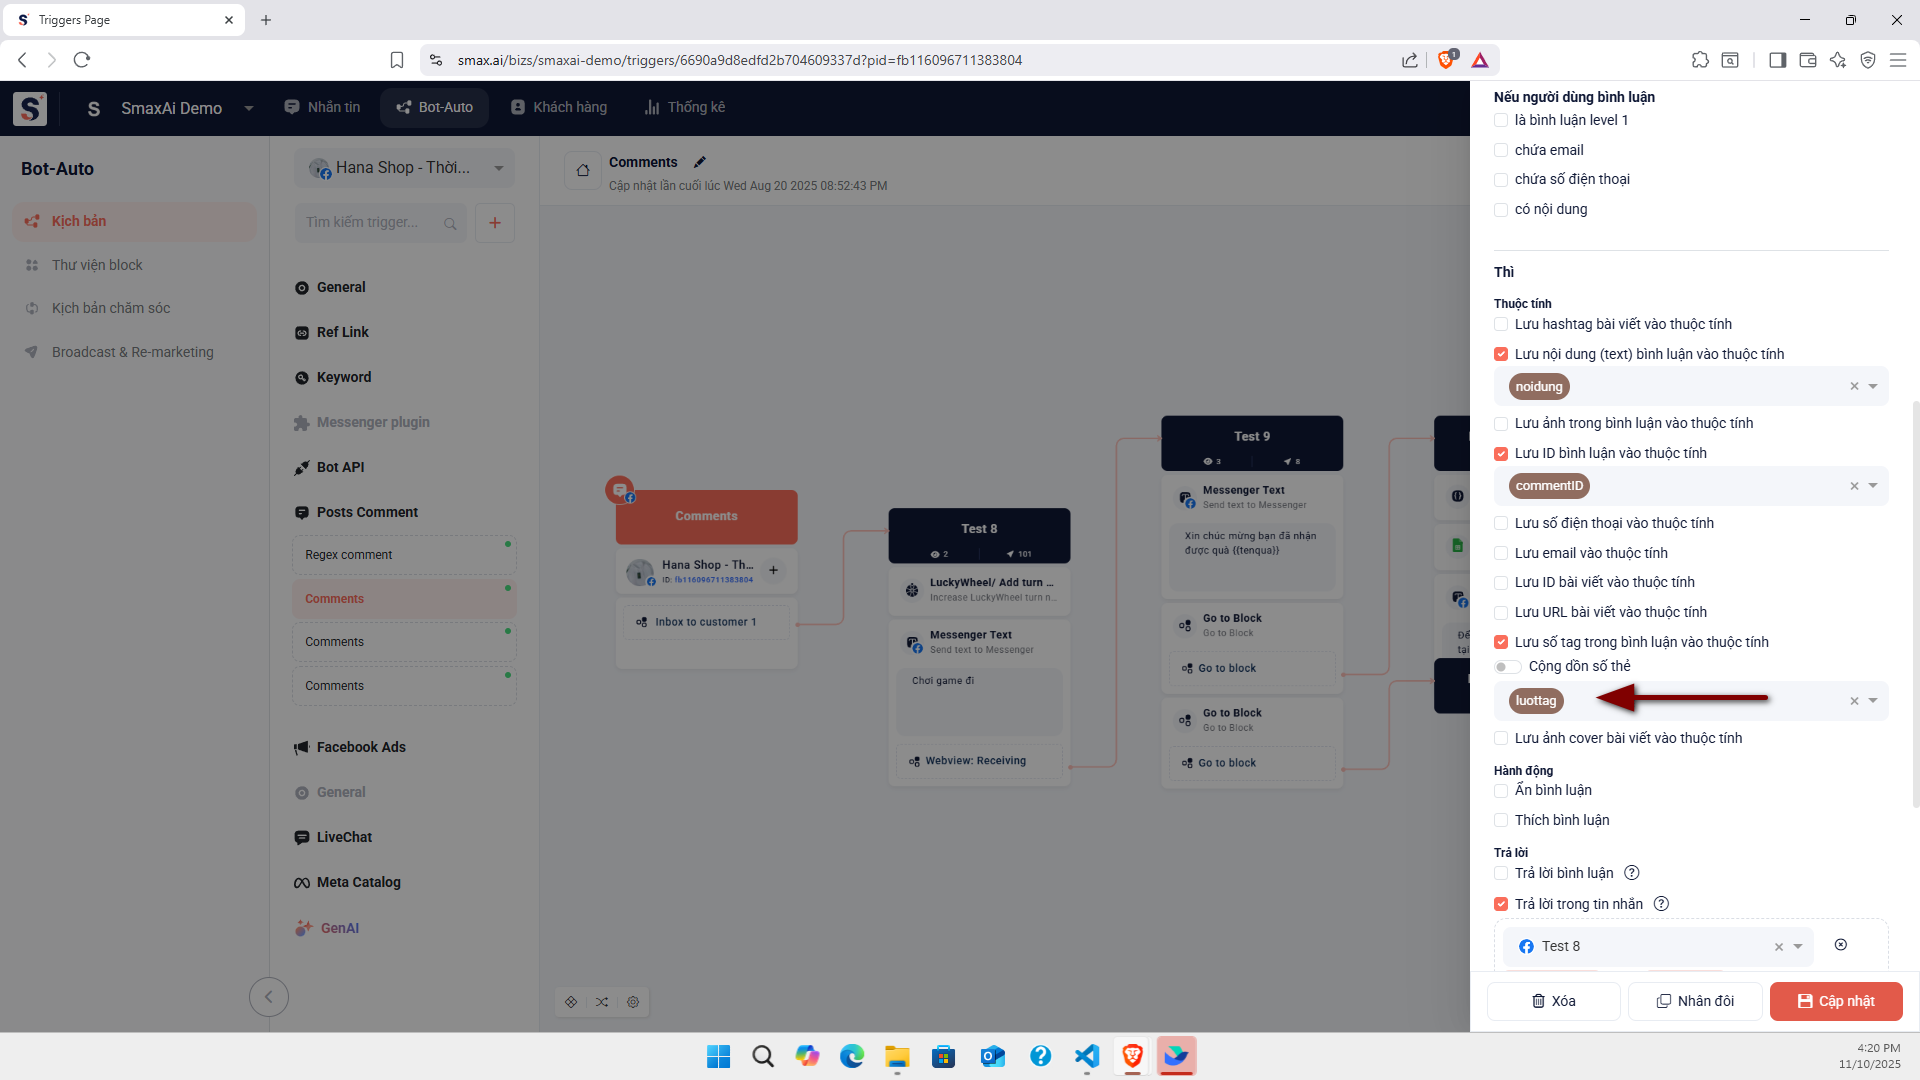Open the SmaxAi Demo workspace dropdown
This screenshot has width=1920, height=1080.
point(249,108)
